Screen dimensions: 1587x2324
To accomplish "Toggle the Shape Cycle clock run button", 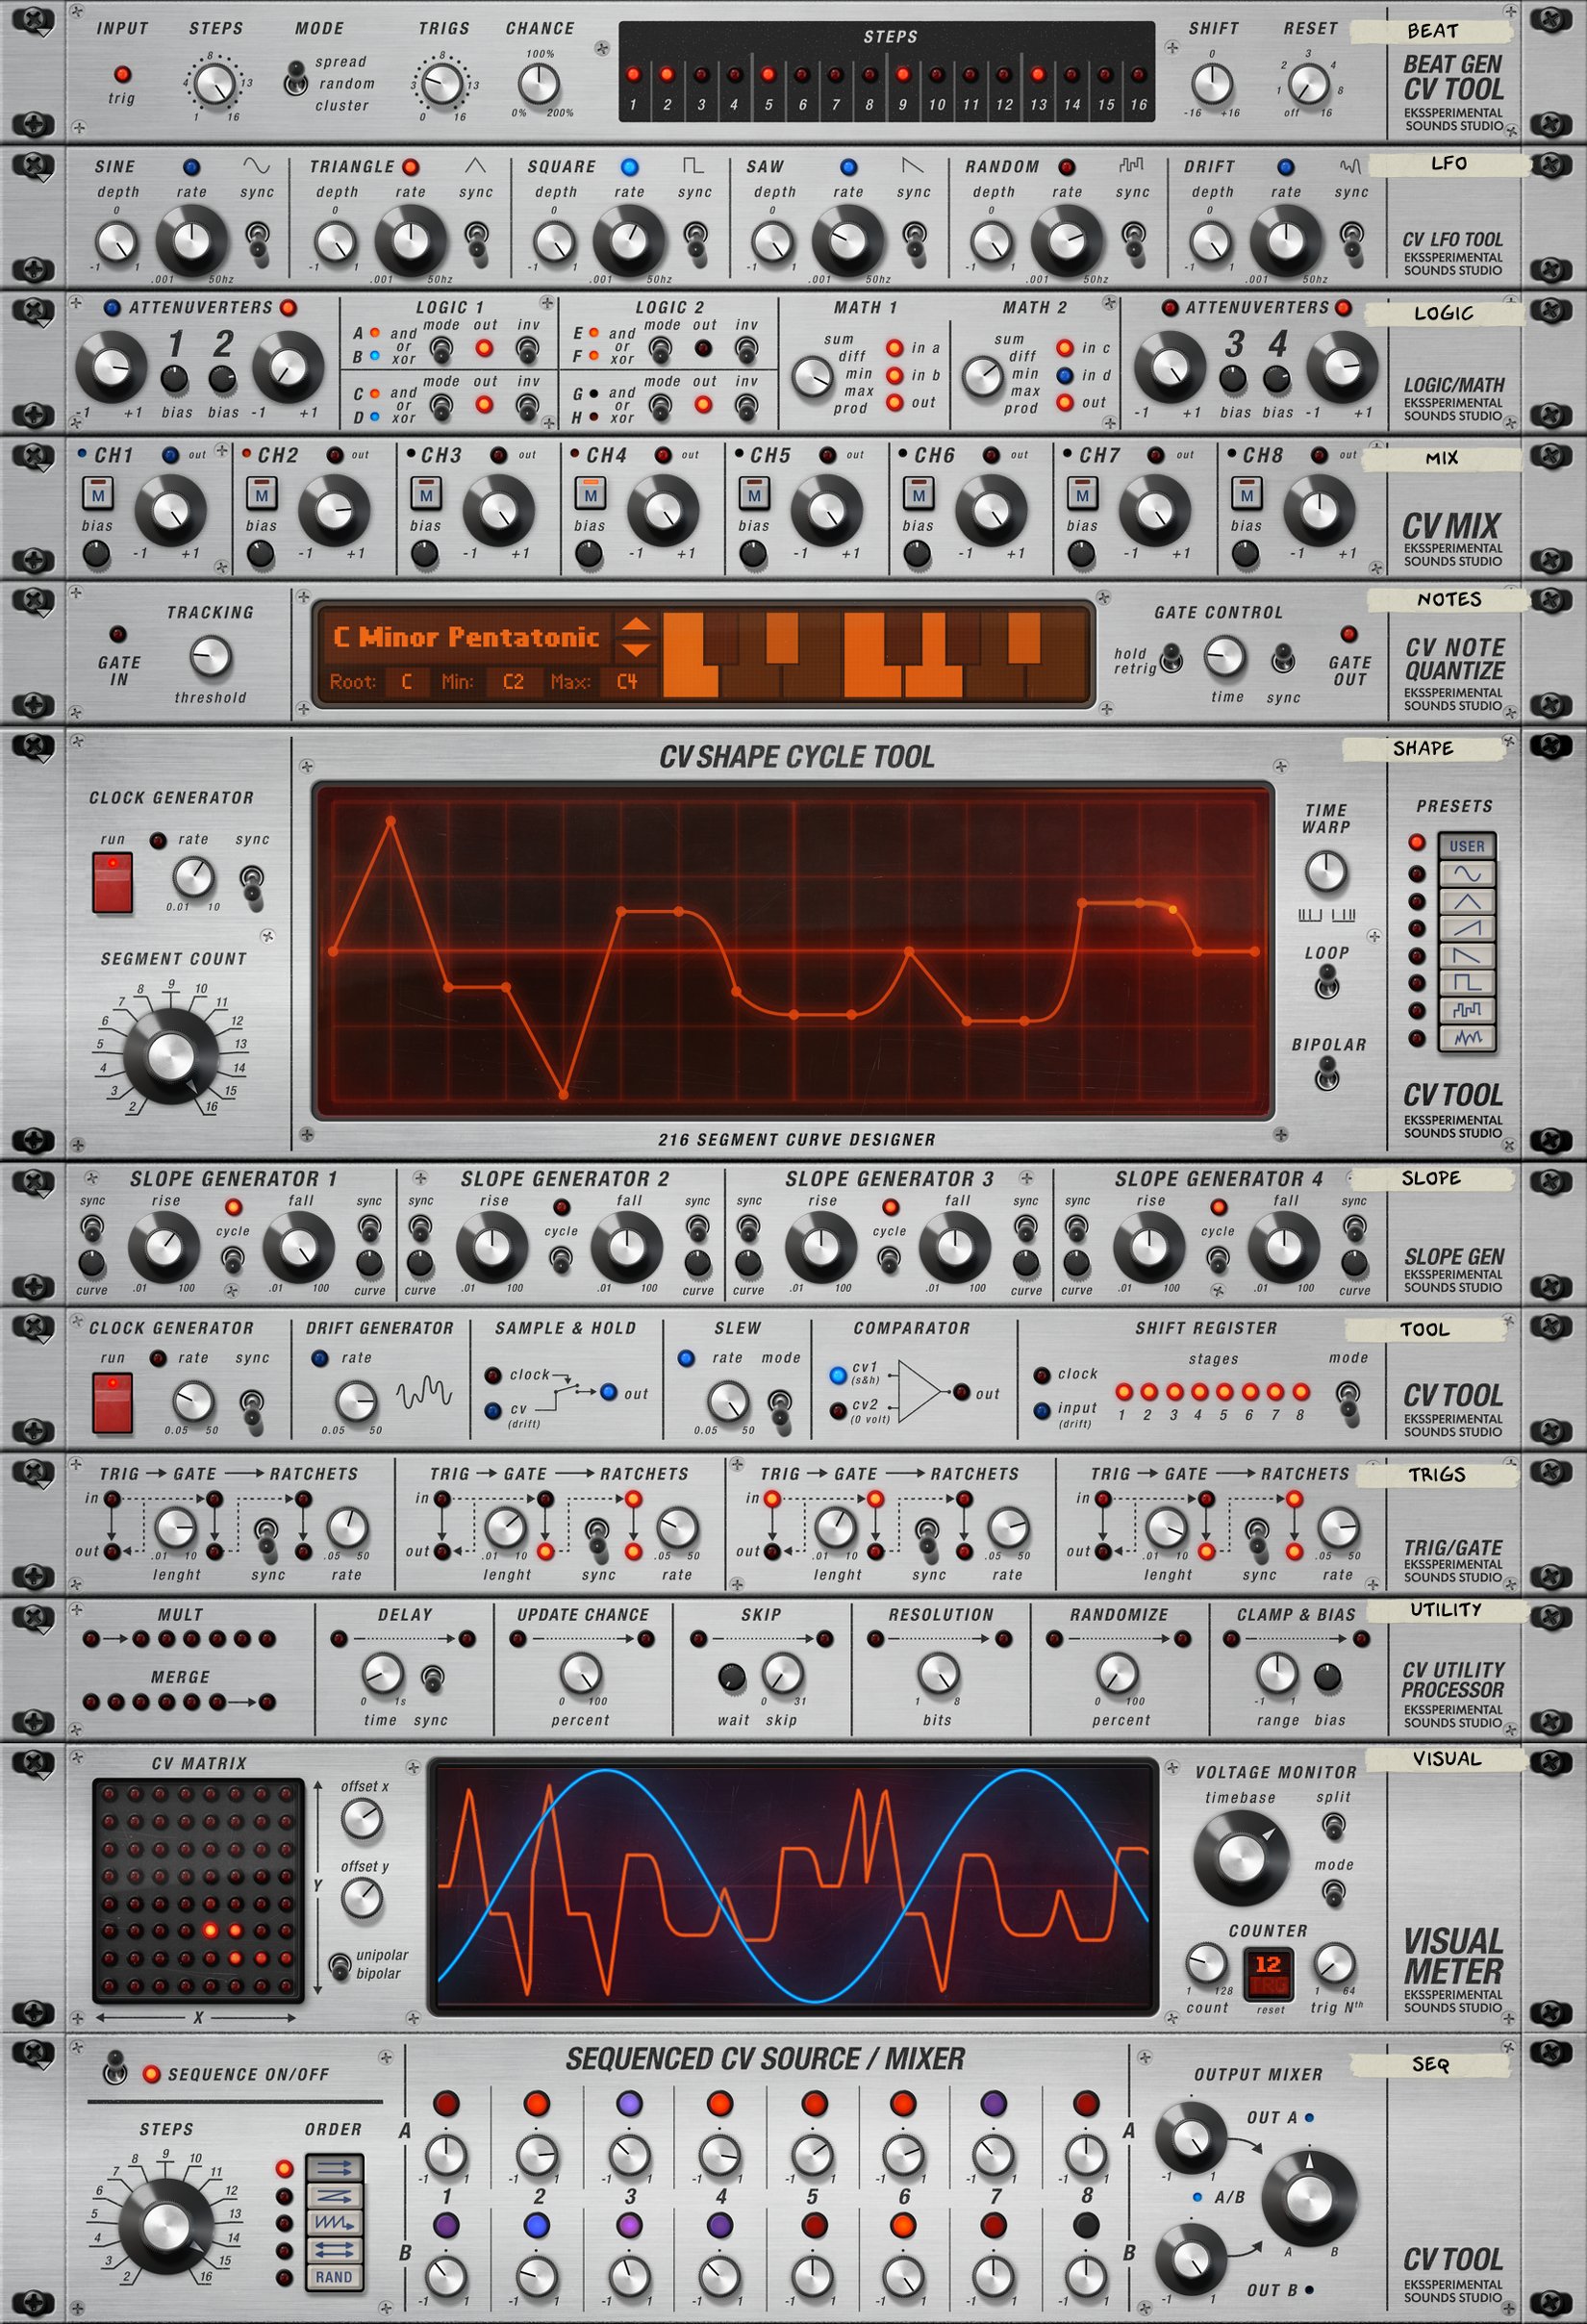I will coord(113,882).
